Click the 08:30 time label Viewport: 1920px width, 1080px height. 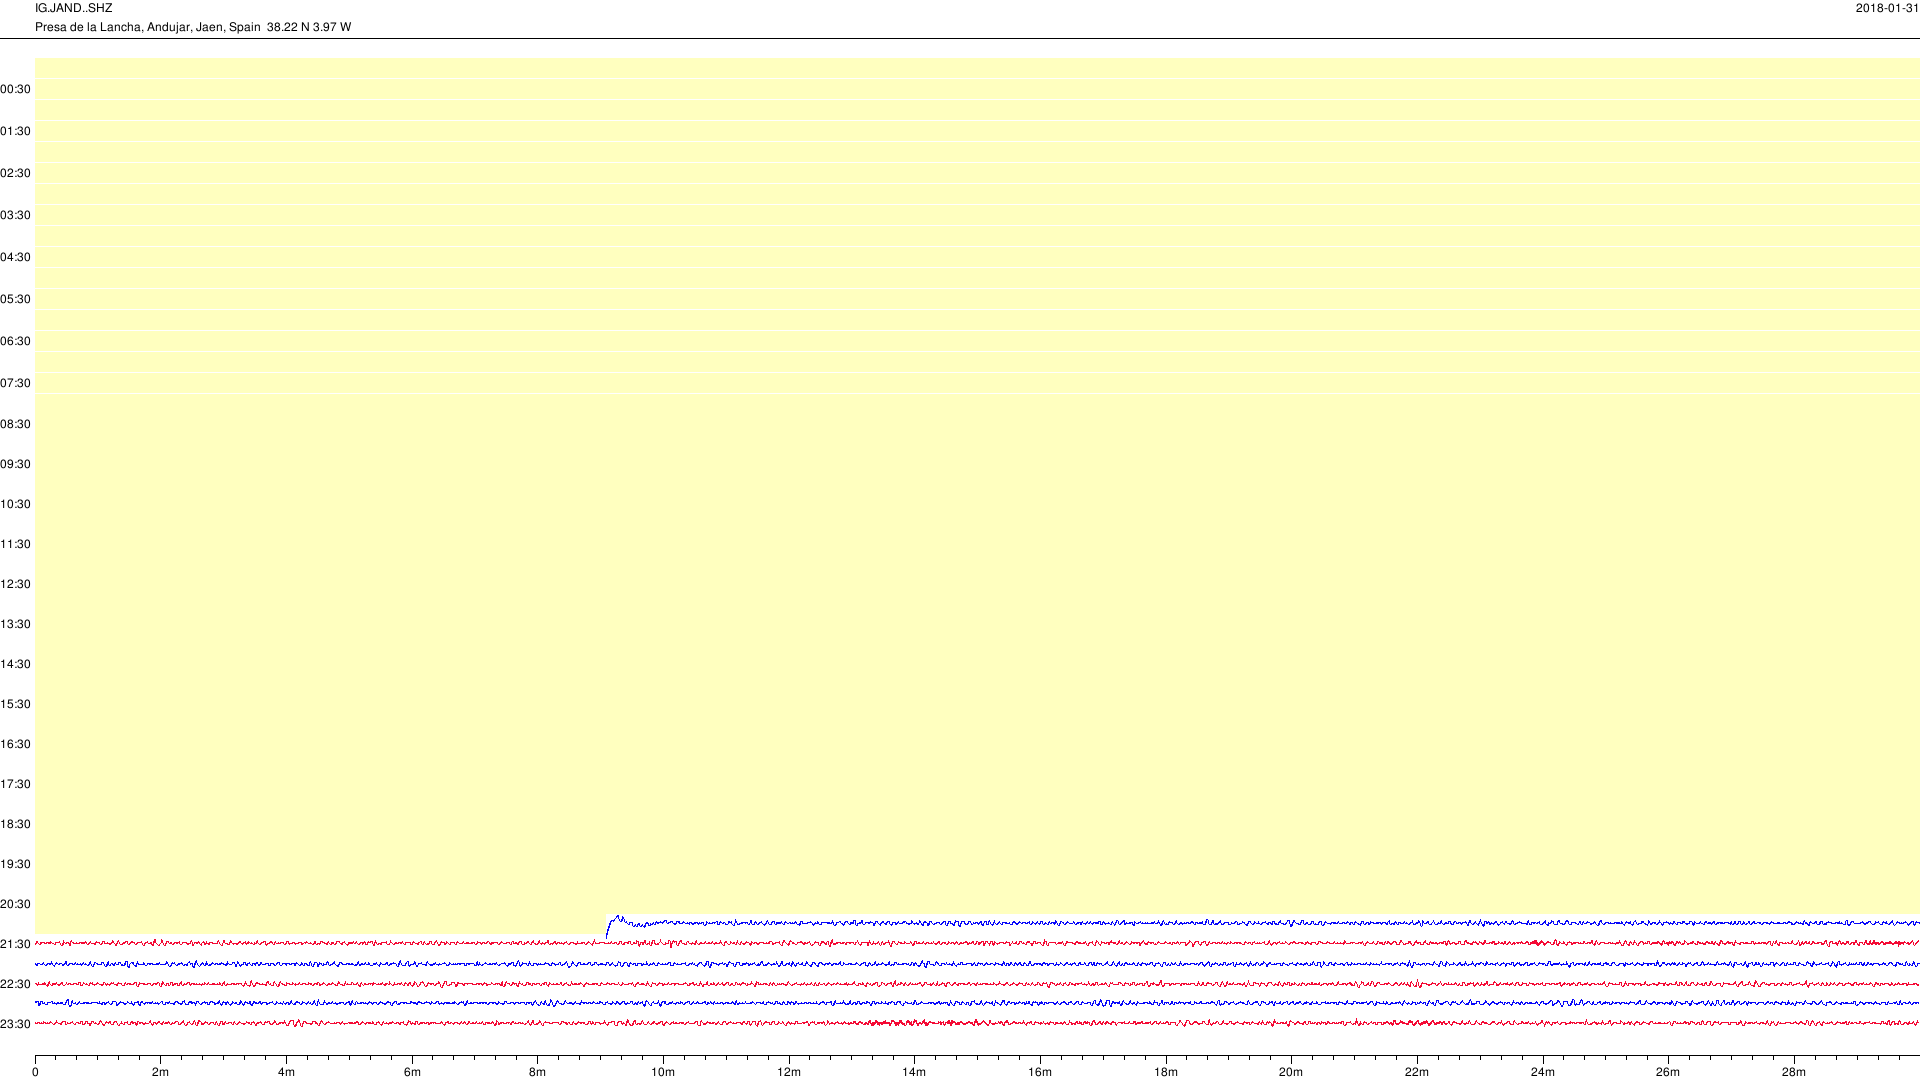(x=15, y=424)
